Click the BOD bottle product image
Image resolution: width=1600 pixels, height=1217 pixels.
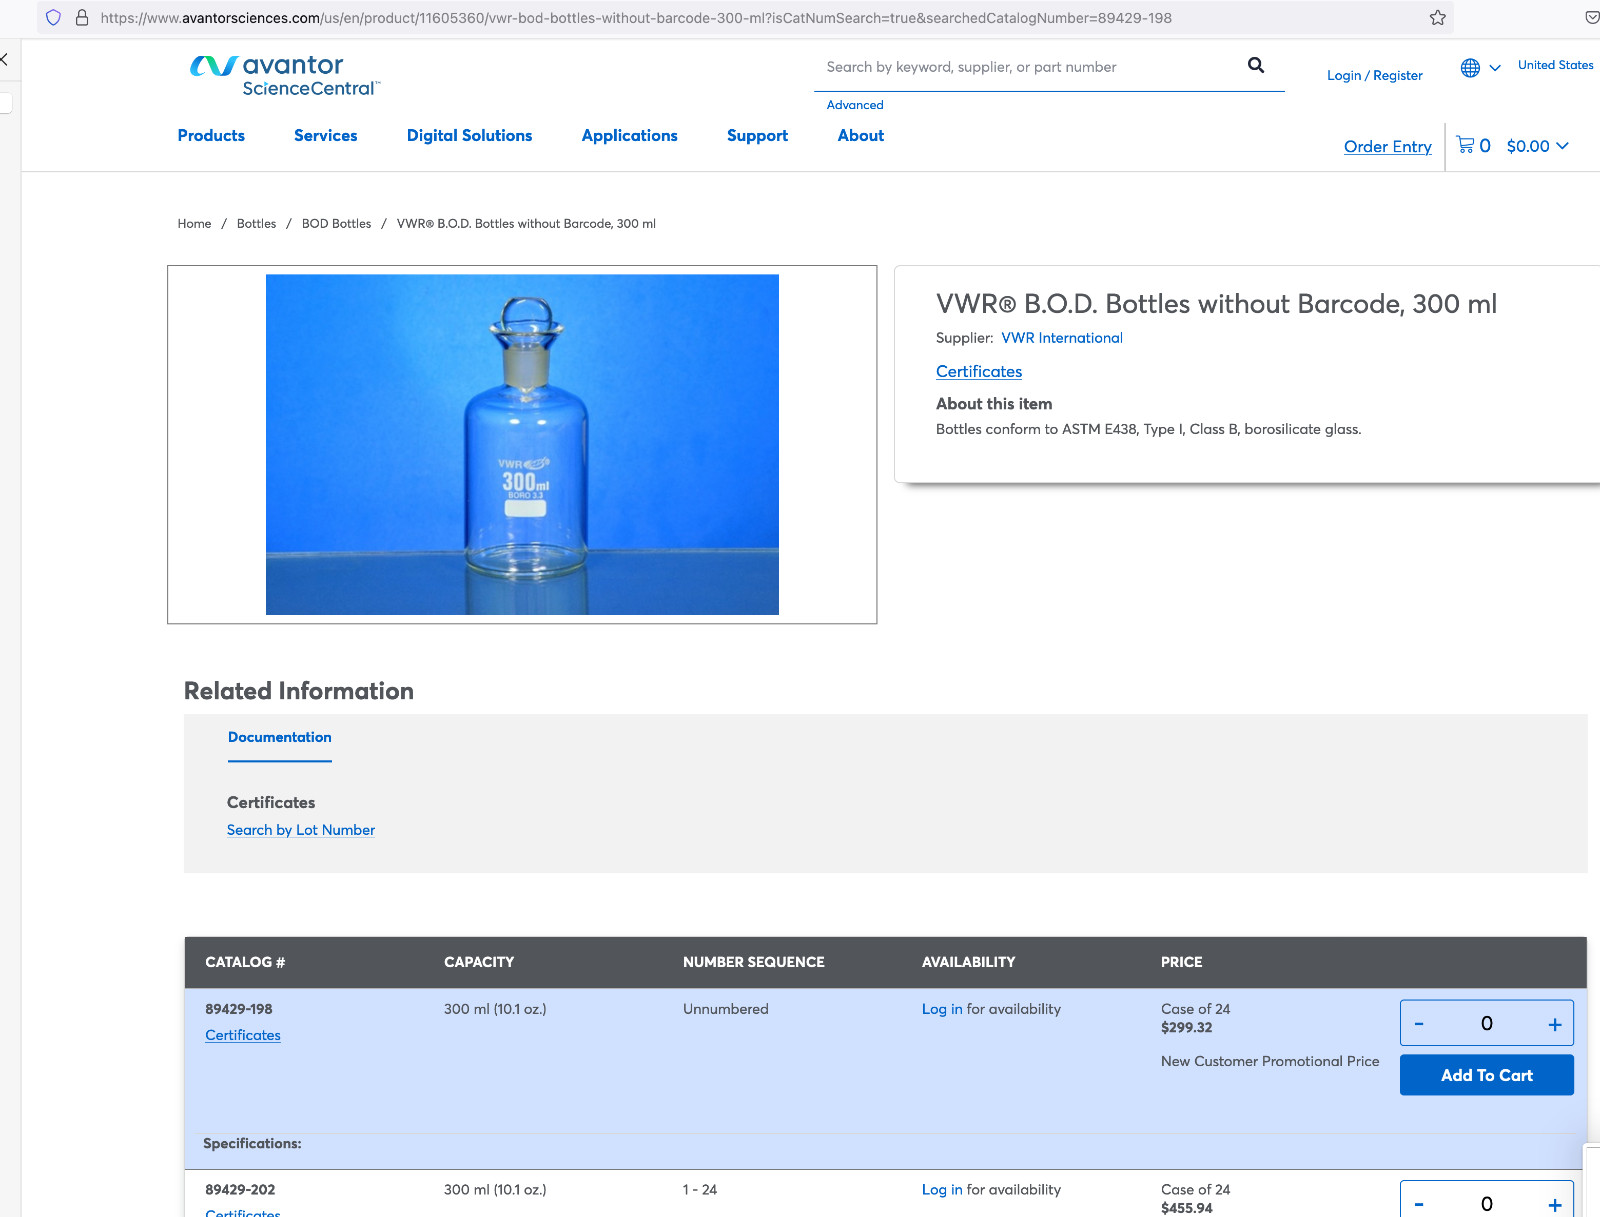[x=522, y=444]
